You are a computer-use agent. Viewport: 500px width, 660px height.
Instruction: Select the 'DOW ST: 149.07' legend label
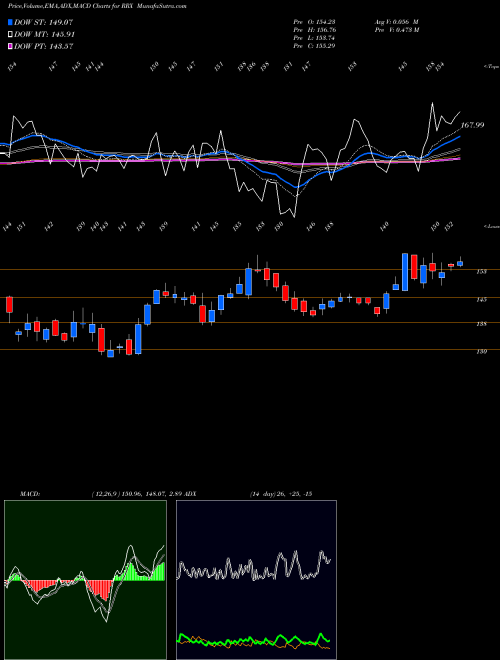pyautogui.click(x=44, y=22)
